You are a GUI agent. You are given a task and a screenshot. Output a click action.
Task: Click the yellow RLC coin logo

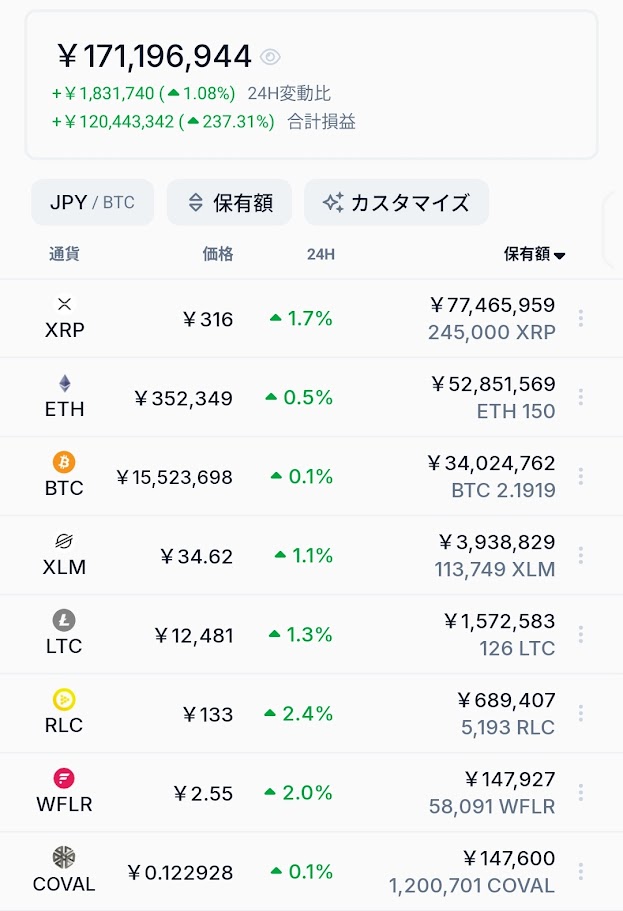(x=64, y=700)
